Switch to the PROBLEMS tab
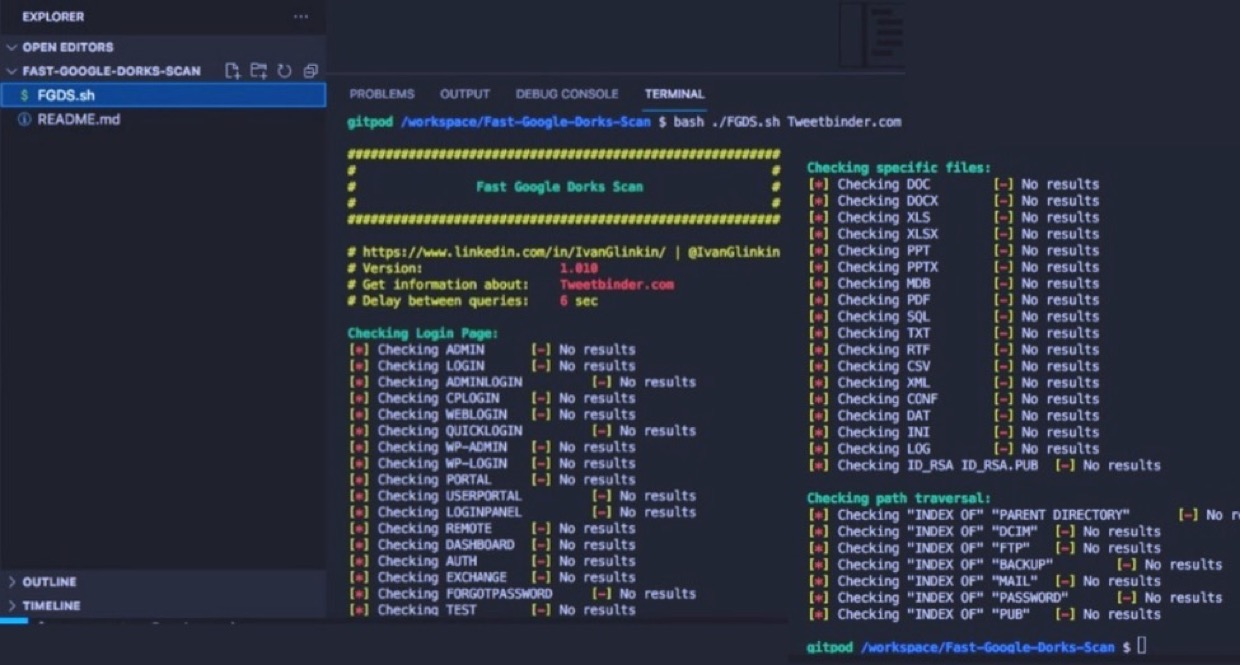This screenshot has height=665, width=1240. coord(382,94)
